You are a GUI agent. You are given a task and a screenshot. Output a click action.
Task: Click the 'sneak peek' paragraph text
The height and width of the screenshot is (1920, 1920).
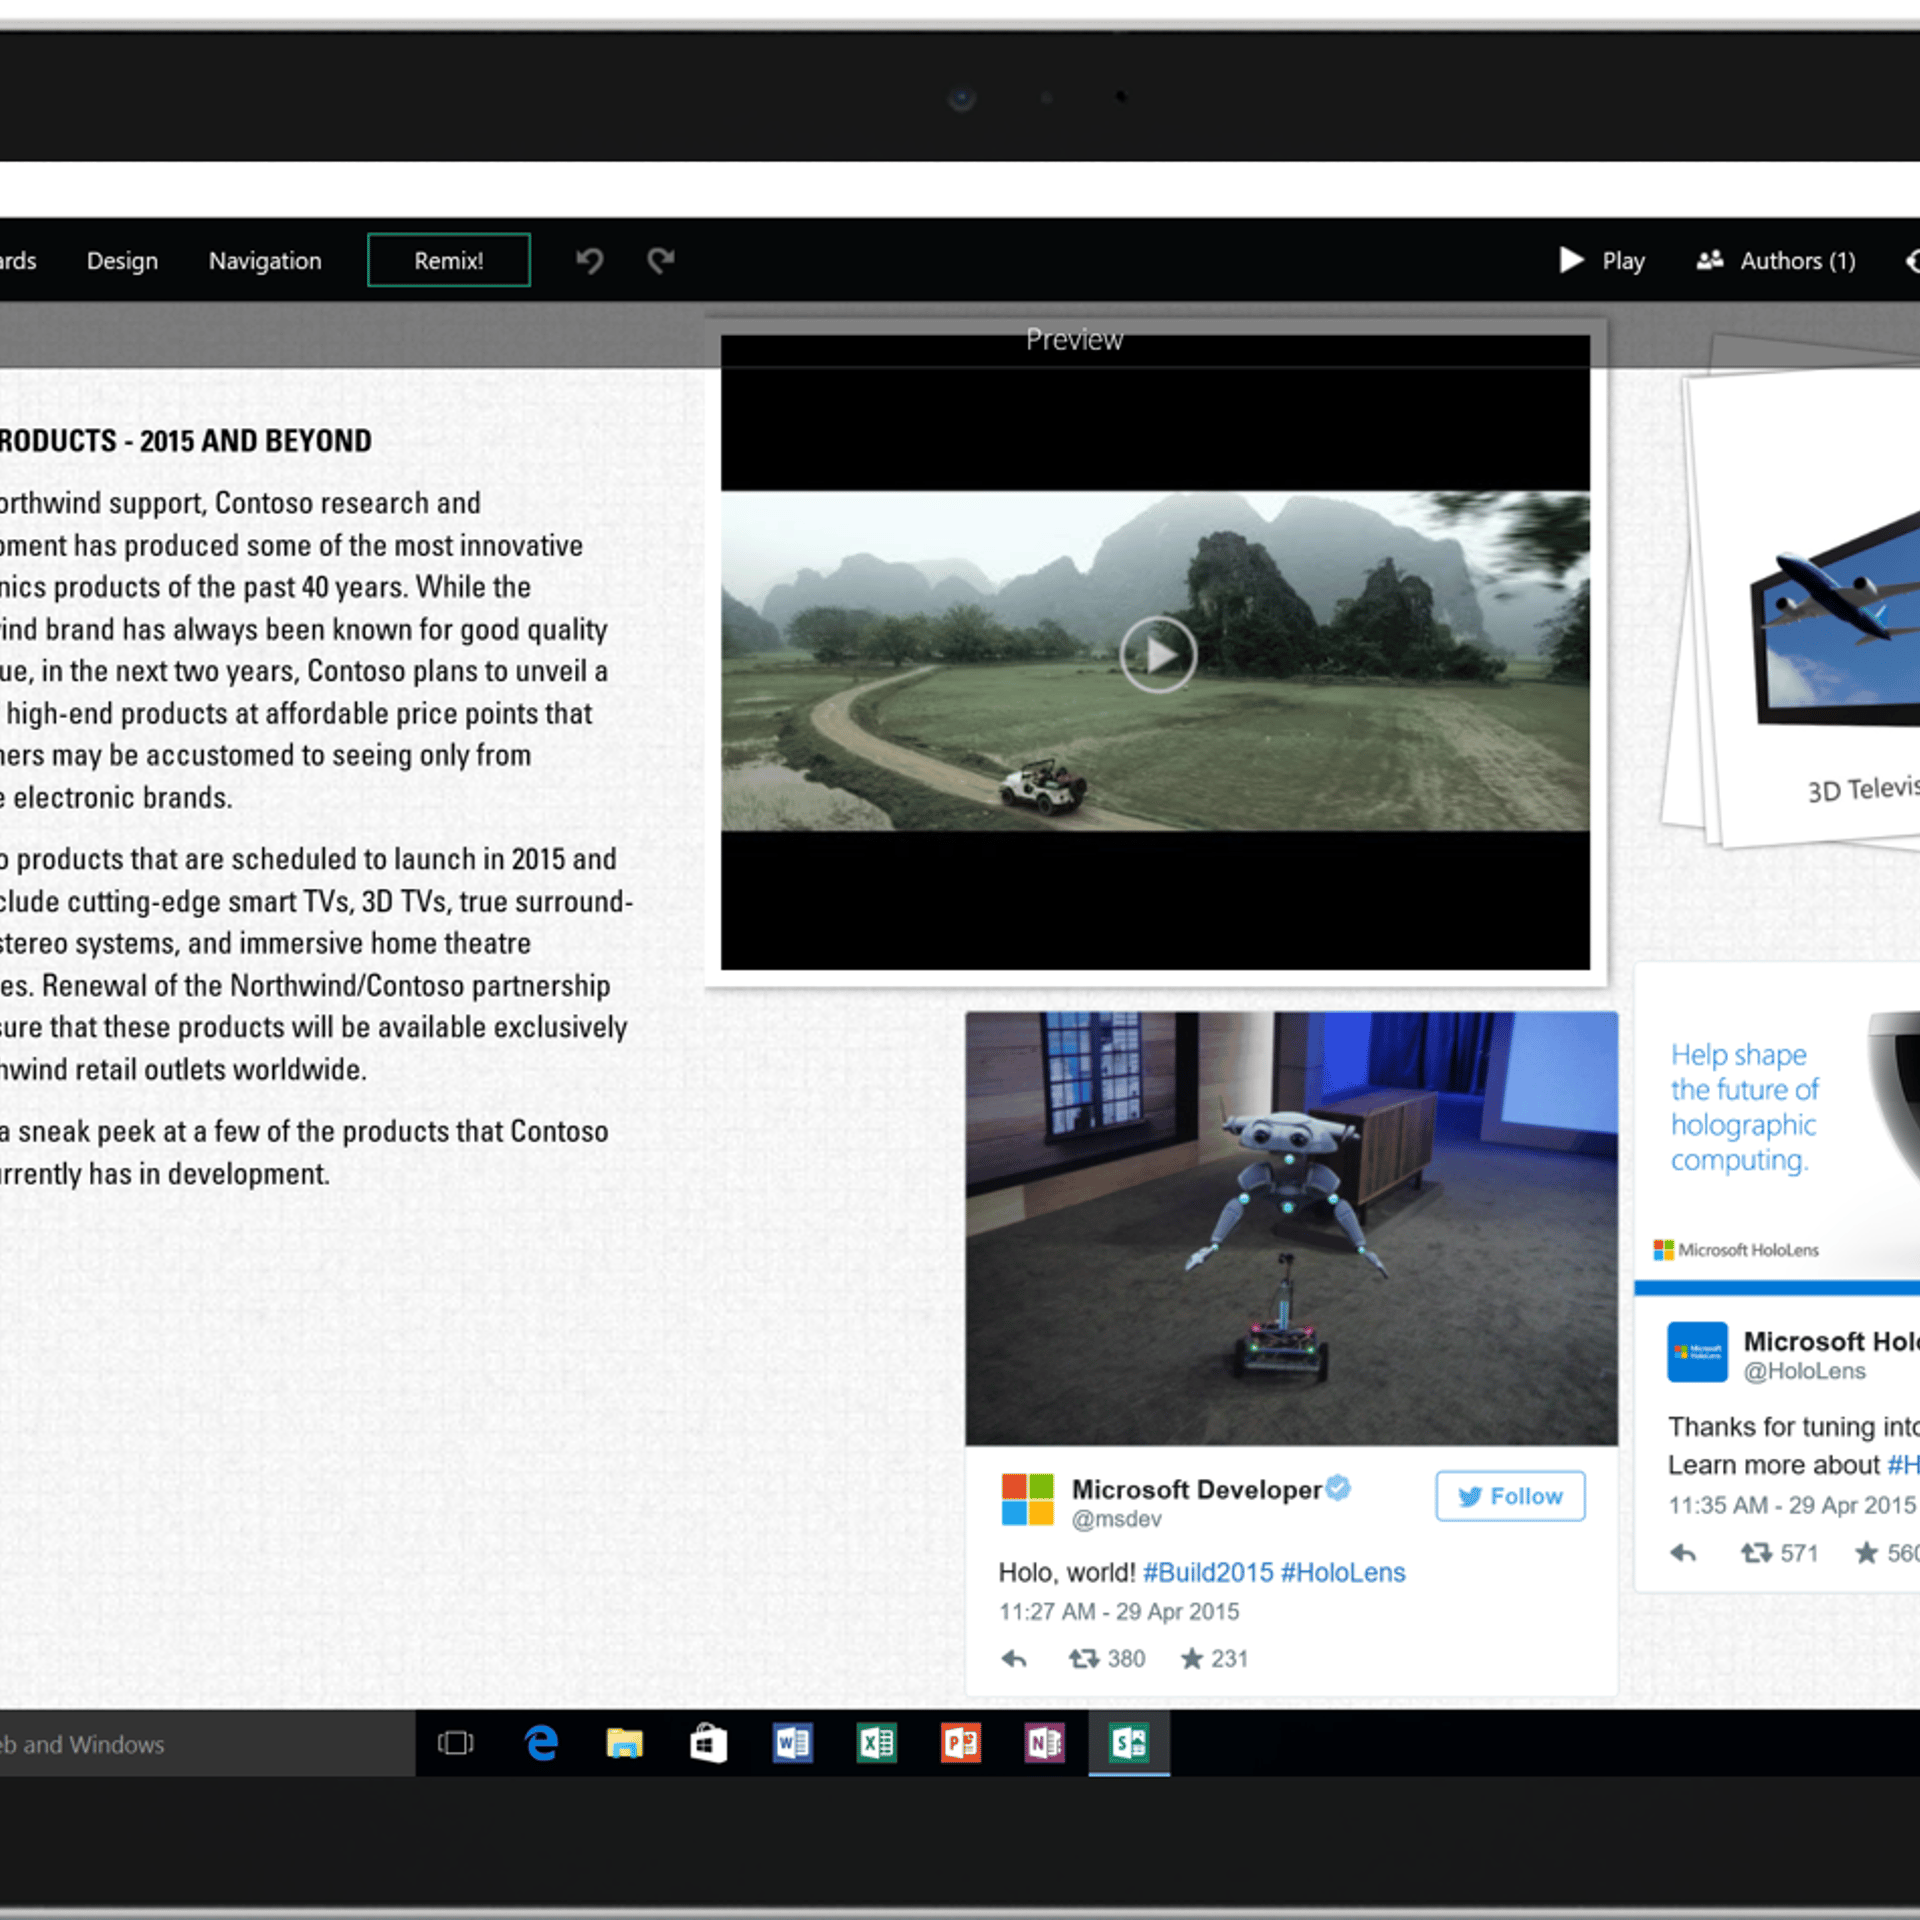(304, 1152)
